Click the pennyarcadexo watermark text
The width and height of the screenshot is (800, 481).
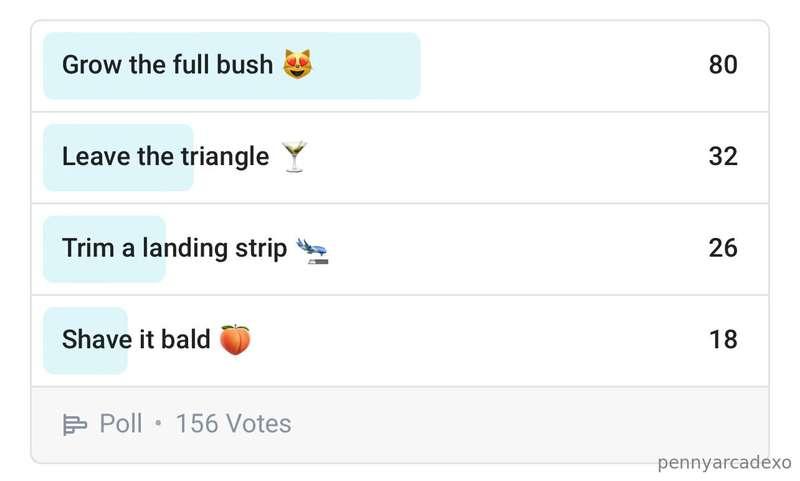[x=724, y=463]
